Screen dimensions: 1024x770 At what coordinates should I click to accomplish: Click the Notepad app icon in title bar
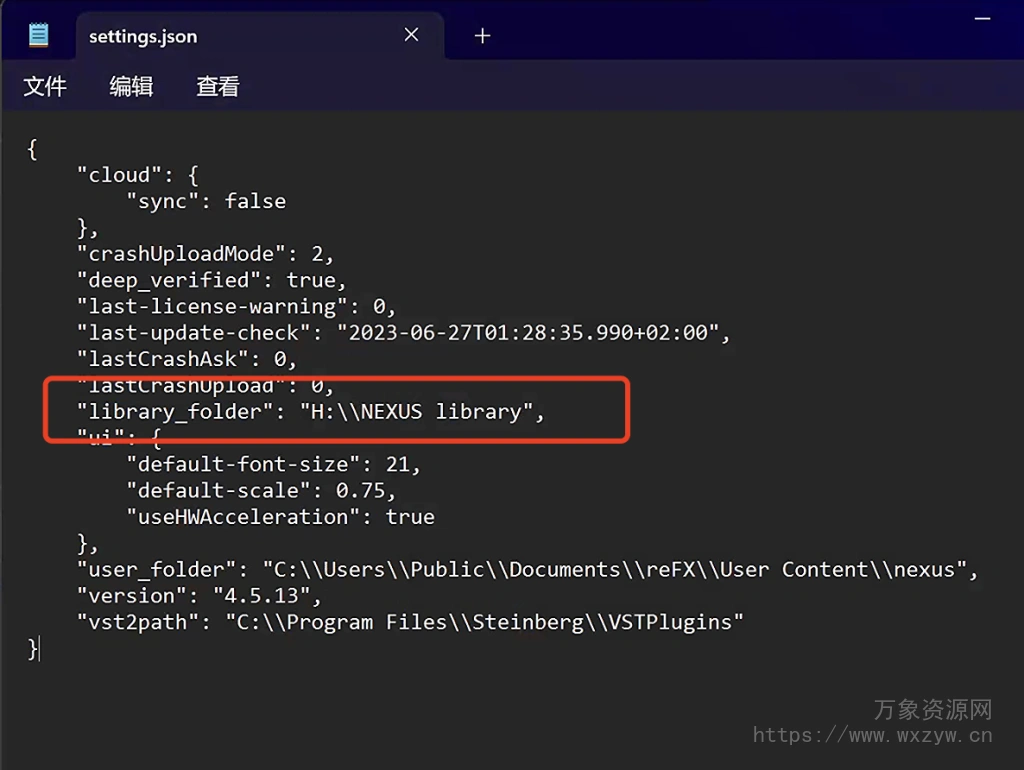(38, 35)
